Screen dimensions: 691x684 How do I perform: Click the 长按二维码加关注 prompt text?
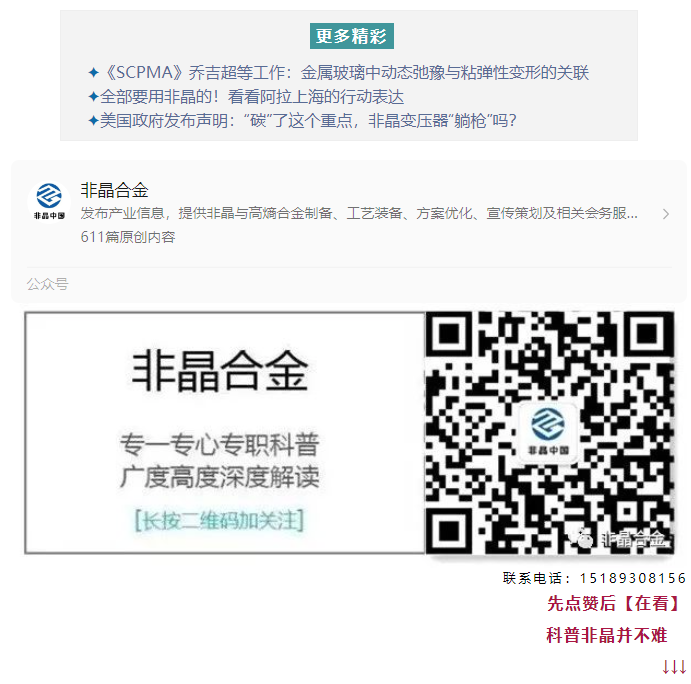click(x=219, y=520)
